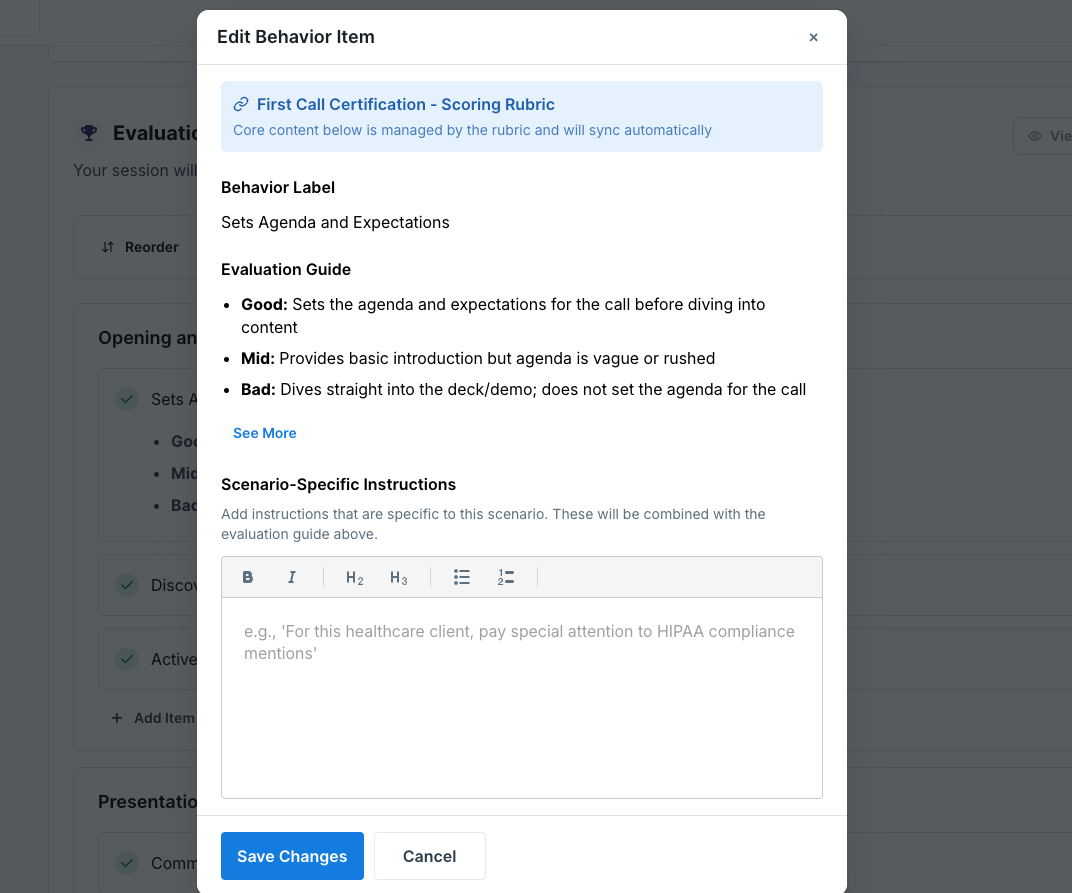The image size is (1072, 893).
Task: Click the plus icon beside Add Item
Action: (117, 718)
